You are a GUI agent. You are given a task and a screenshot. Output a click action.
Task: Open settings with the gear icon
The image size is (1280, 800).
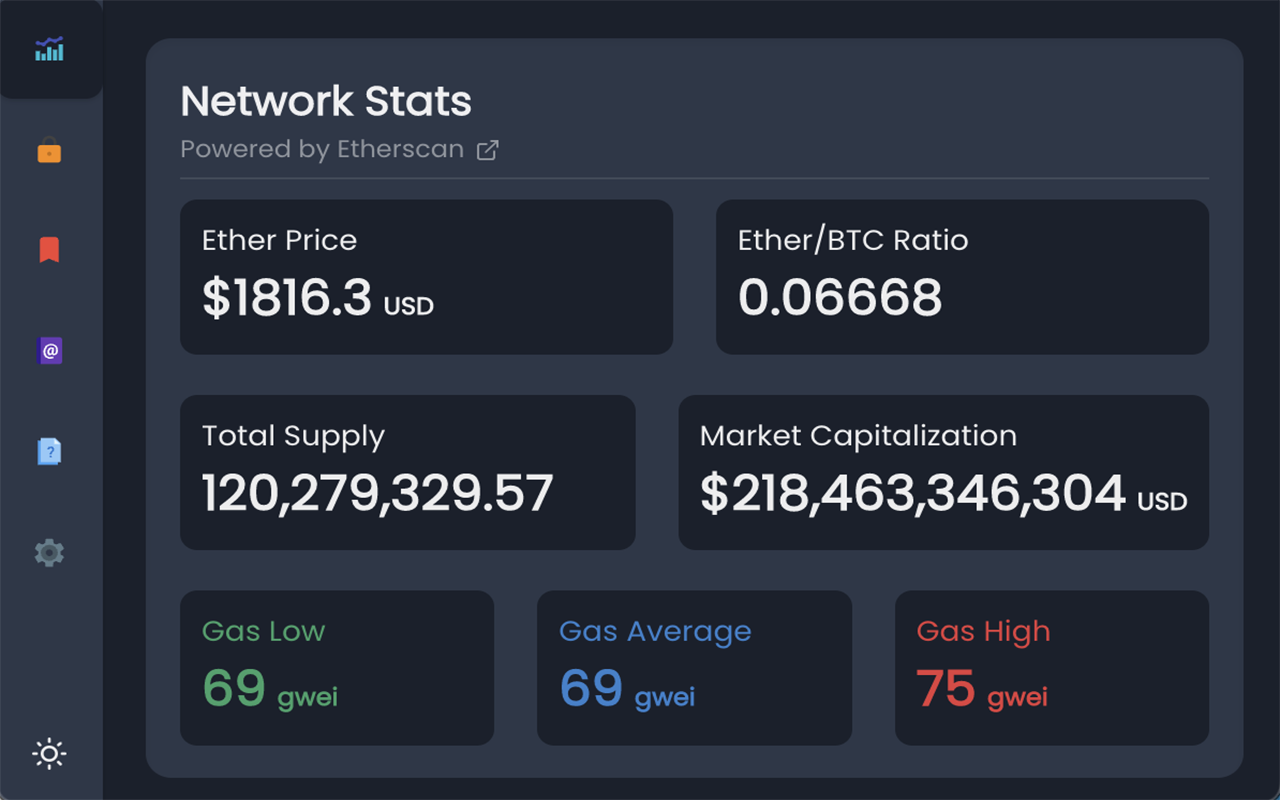coord(50,552)
